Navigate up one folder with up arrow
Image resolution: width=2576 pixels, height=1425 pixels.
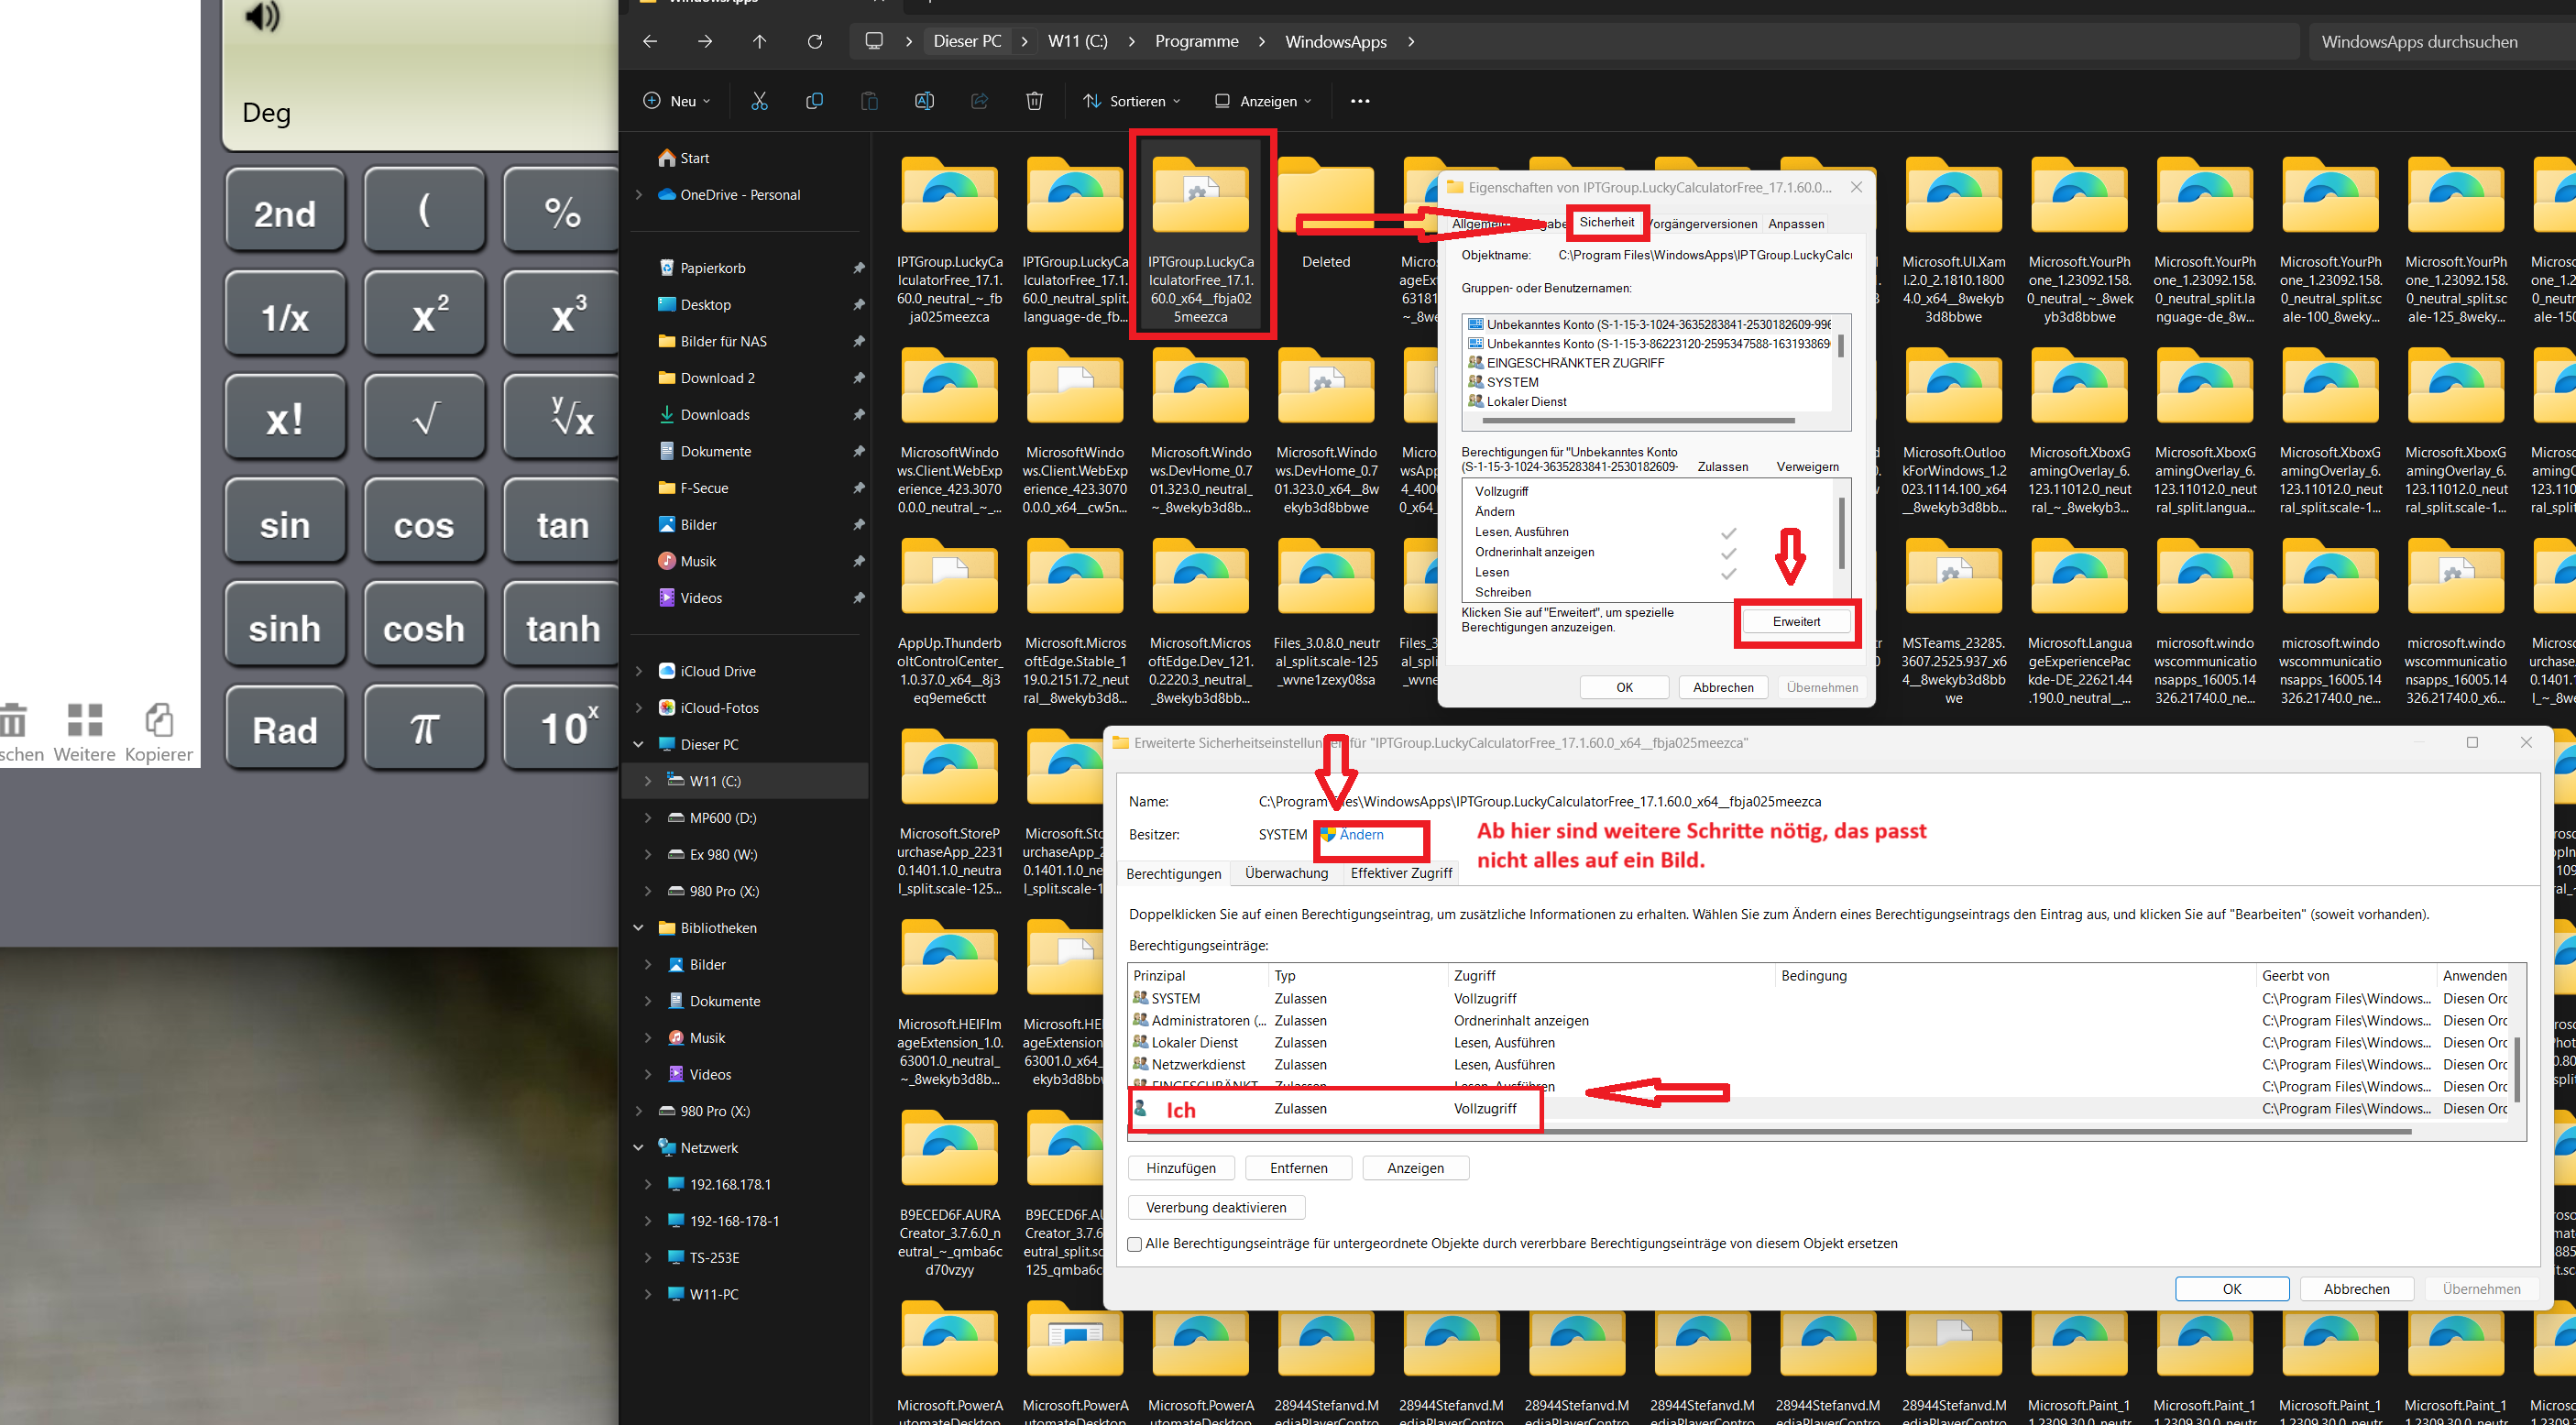(x=759, y=41)
